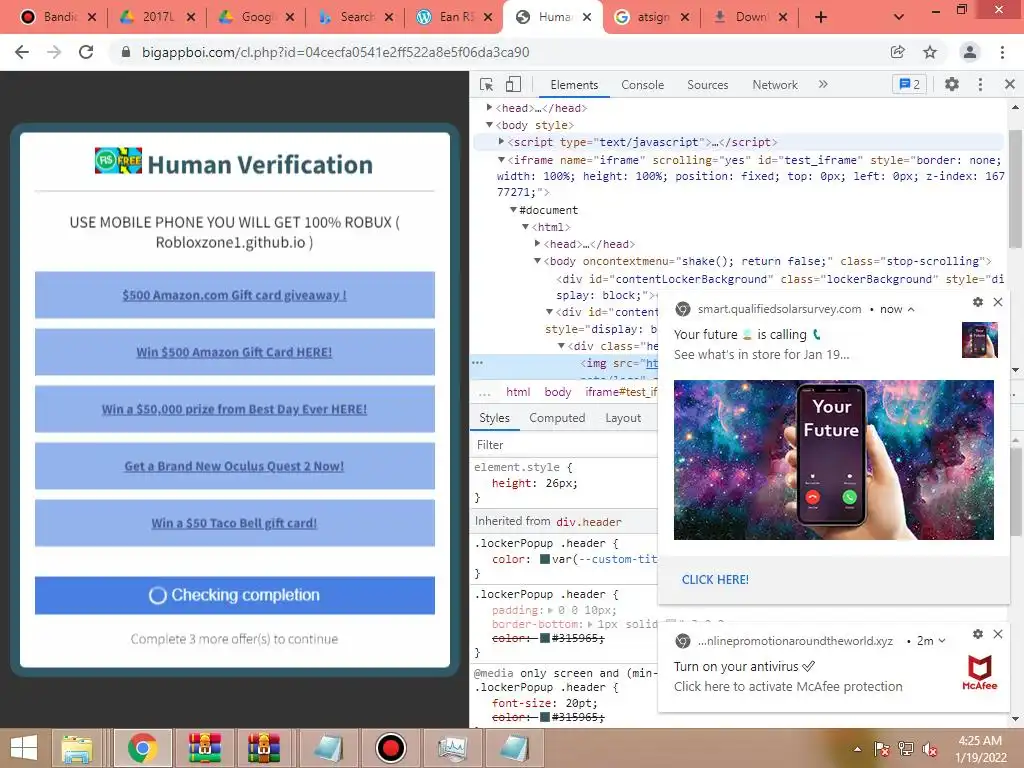Select the Styles pane tab
Viewport: 1024px width, 768px height.
coord(494,418)
